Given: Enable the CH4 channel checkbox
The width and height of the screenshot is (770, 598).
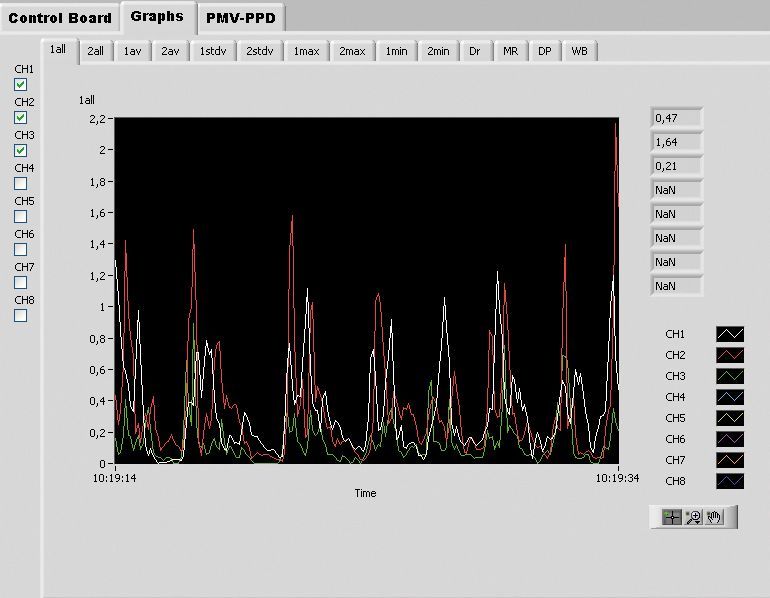Looking at the screenshot, I should point(21,184).
